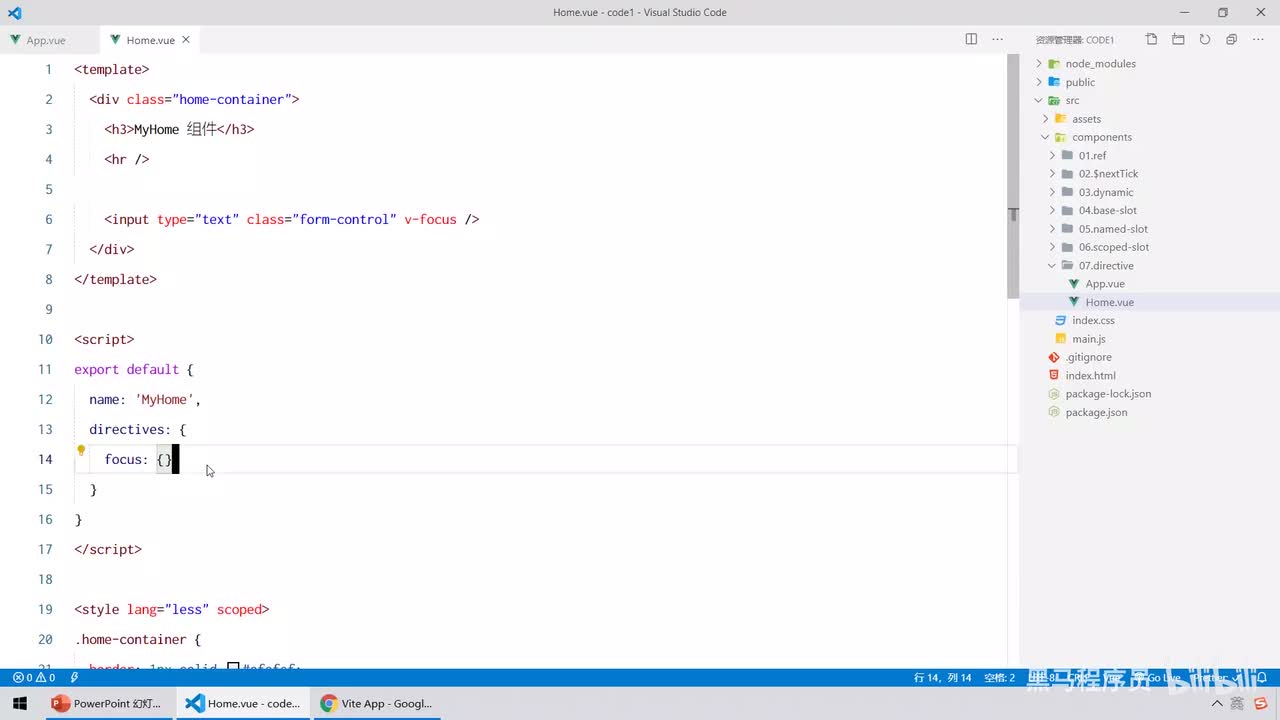Click the lightning icon in status bar
The width and height of the screenshot is (1280, 720).
click(74, 677)
